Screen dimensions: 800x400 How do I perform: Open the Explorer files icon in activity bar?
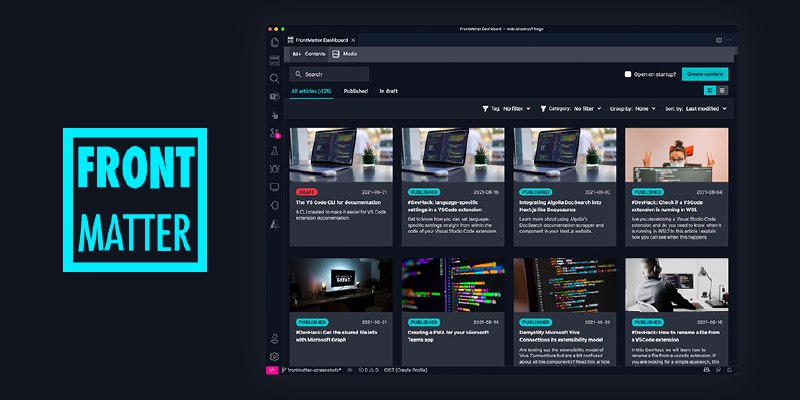tap(274, 42)
